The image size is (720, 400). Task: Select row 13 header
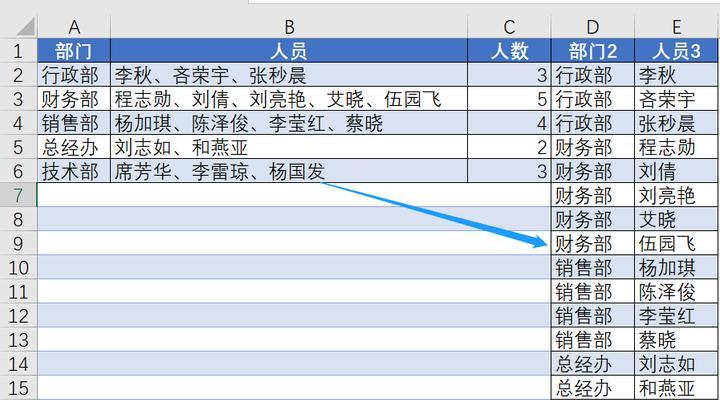18,340
